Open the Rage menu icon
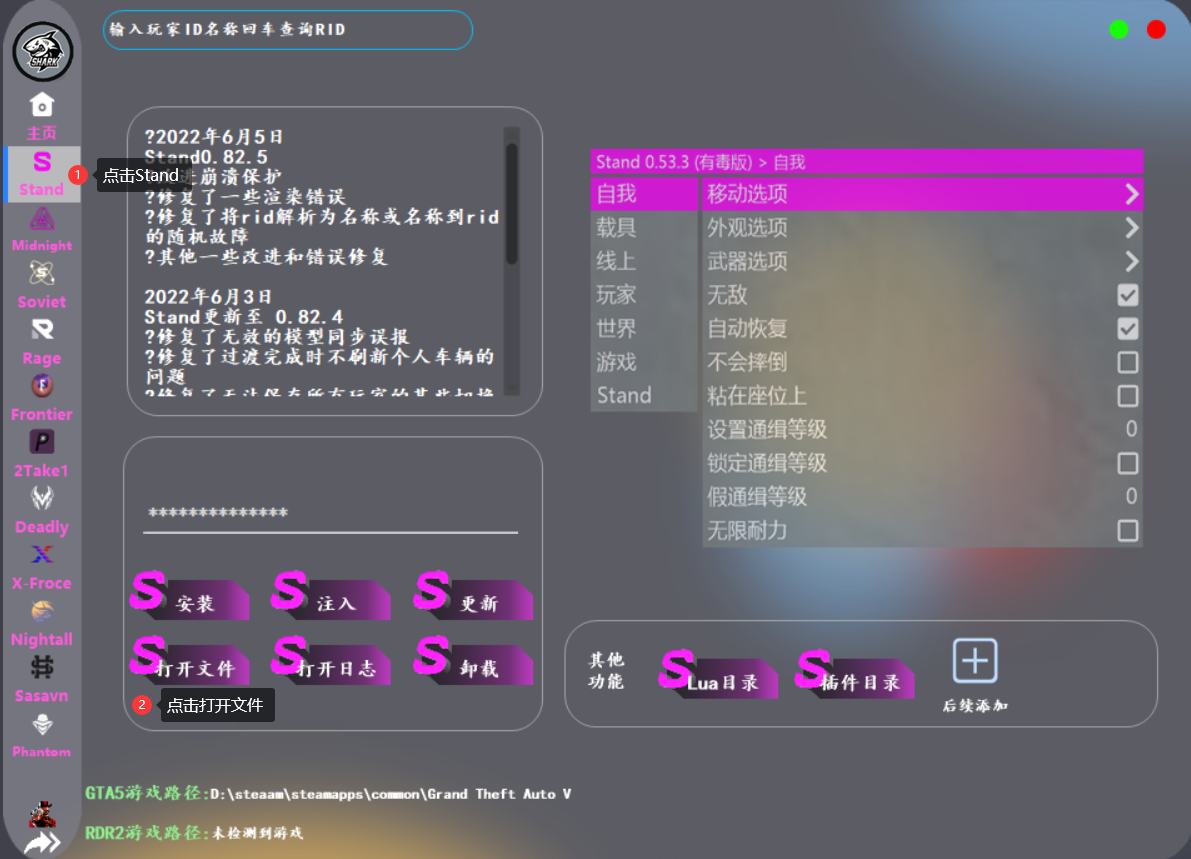 click(x=42, y=330)
